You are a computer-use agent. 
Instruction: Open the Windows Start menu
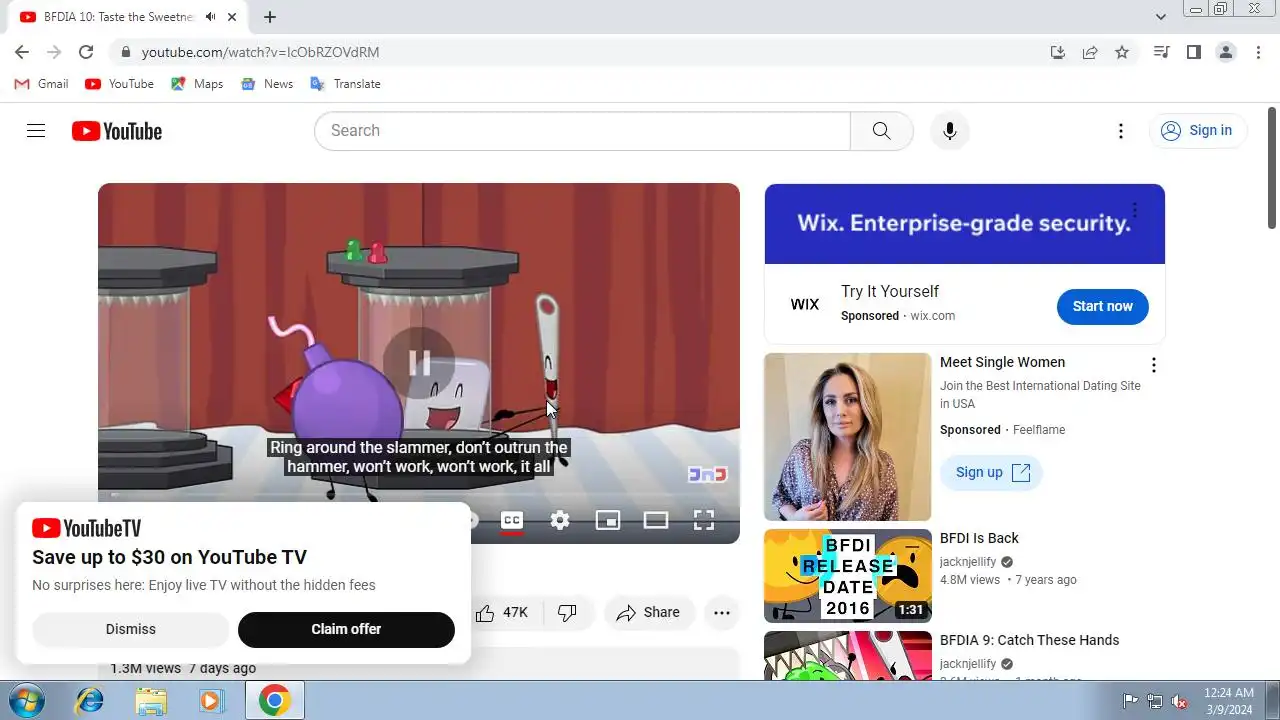[x=27, y=701]
